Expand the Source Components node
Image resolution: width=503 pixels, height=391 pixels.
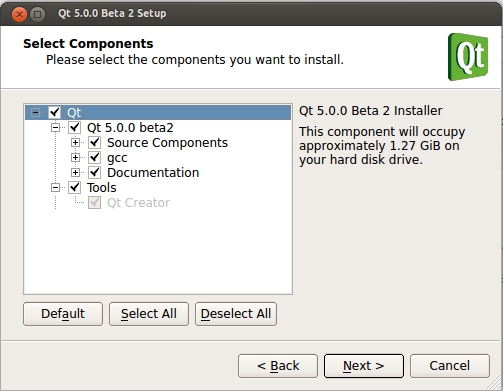(x=75, y=142)
